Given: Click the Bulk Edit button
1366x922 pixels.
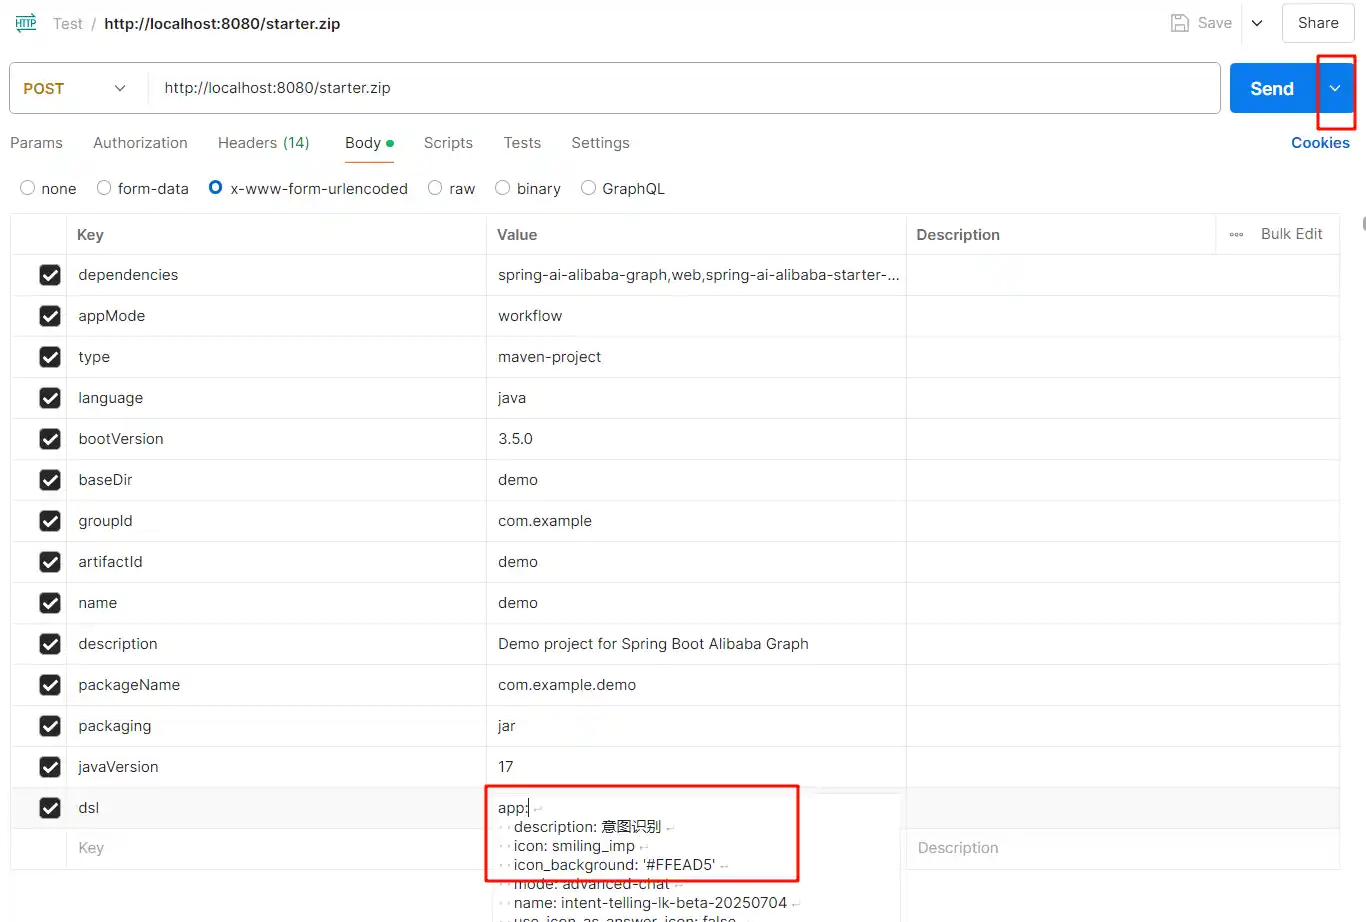Looking at the screenshot, I should 1291,234.
